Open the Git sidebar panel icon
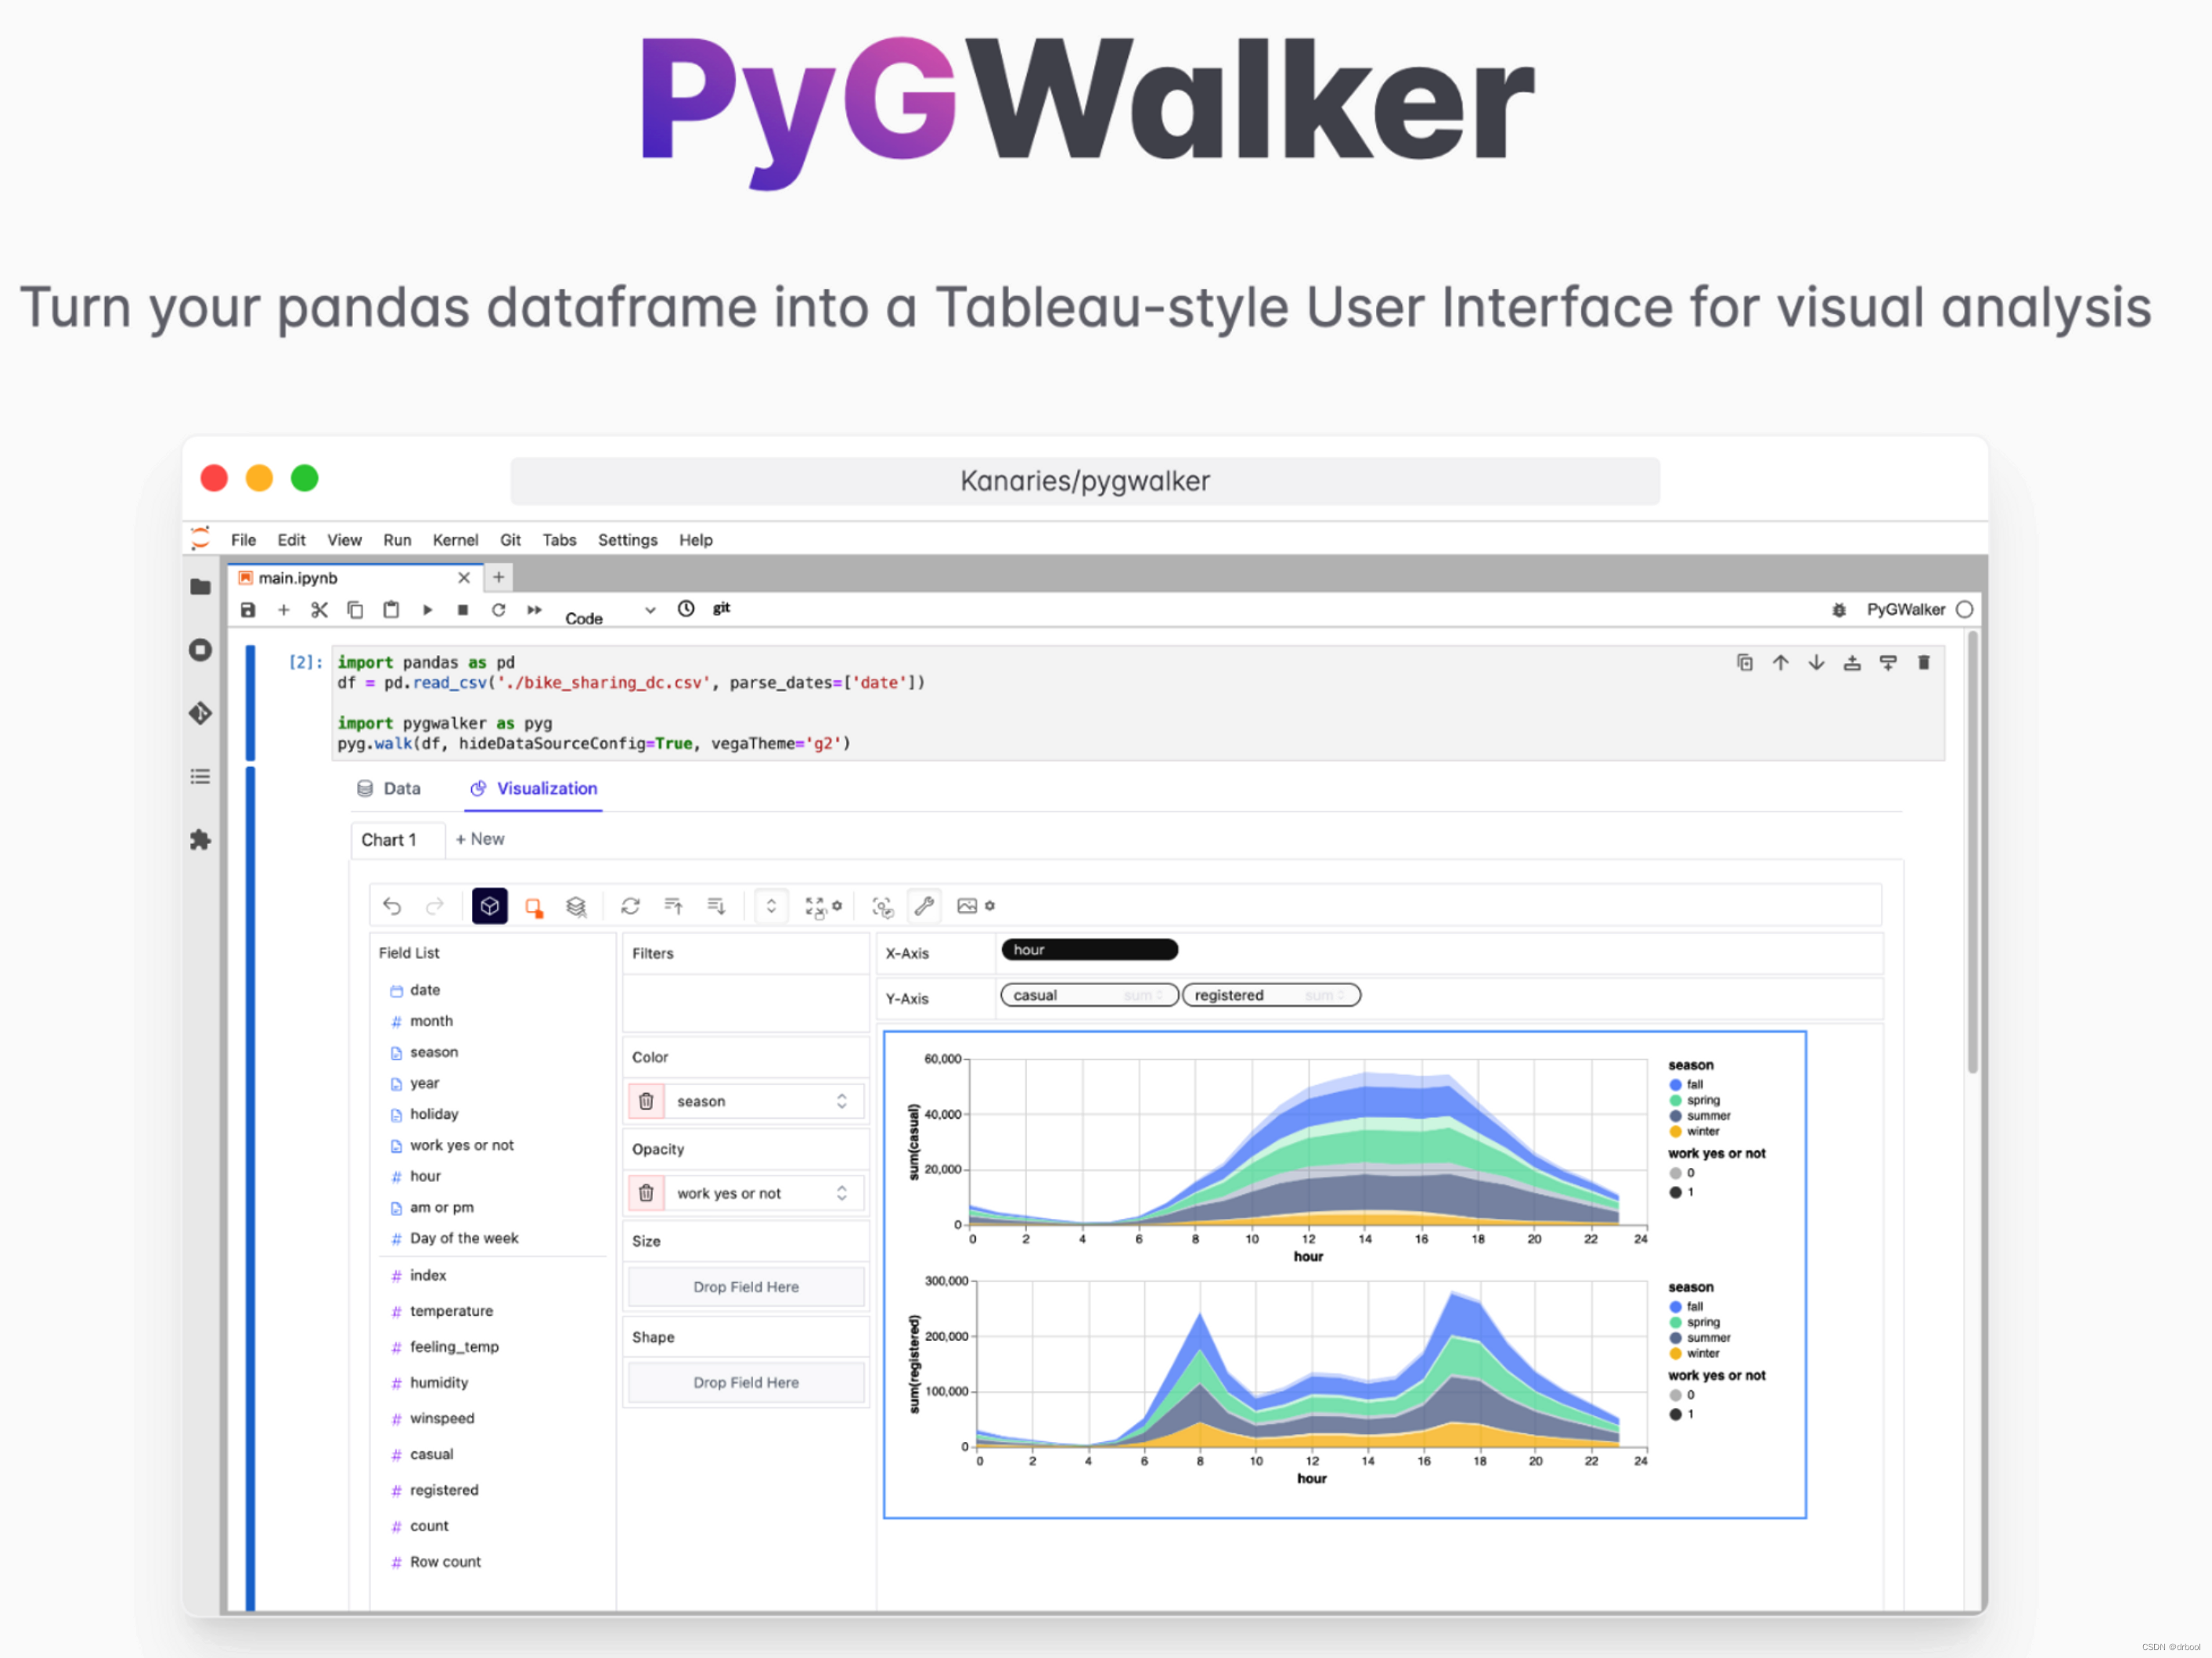Image resolution: width=2212 pixels, height=1658 pixels. pos(200,713)
